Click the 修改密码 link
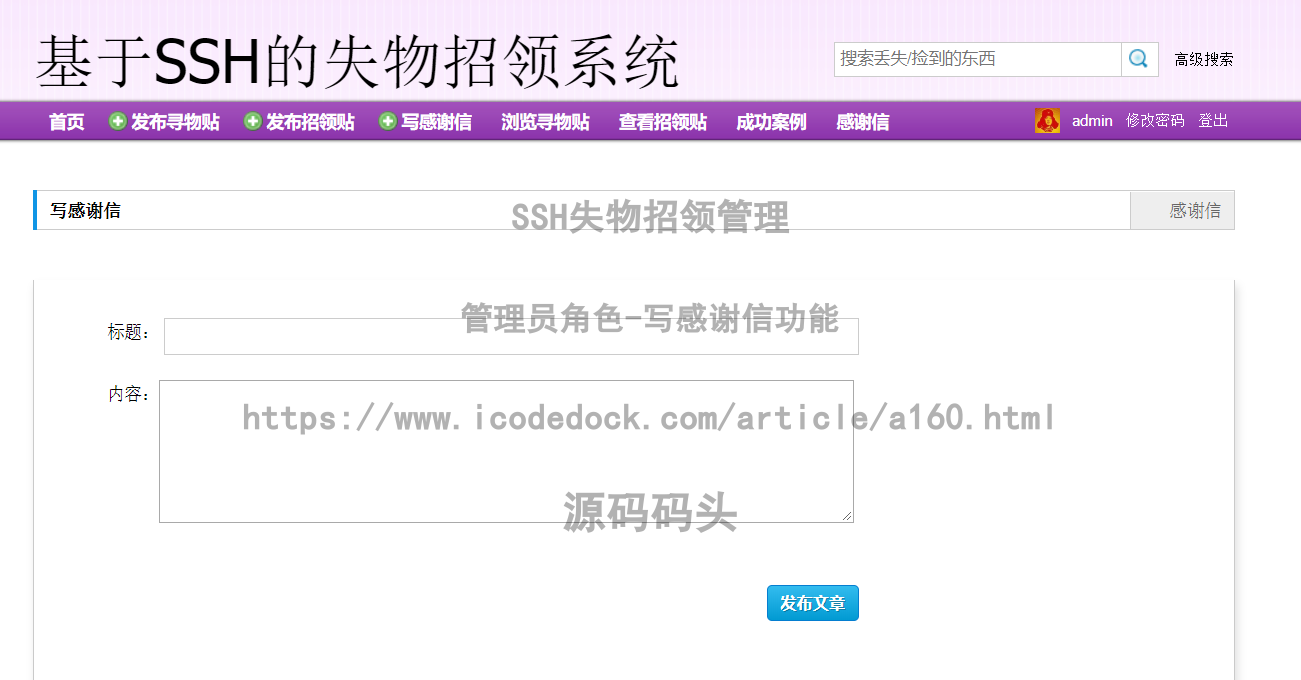This screenshot has width=1301, height=680. pyautogui.click(x=1154, y=120)
